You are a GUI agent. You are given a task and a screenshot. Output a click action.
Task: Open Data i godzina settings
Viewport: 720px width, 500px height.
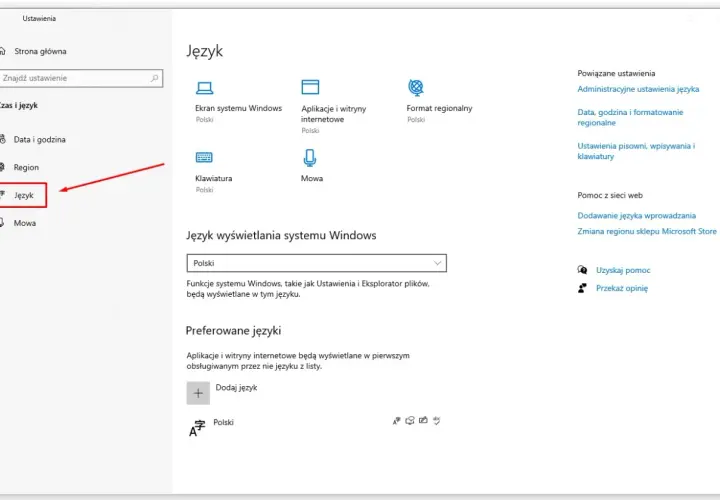[39, 140]
